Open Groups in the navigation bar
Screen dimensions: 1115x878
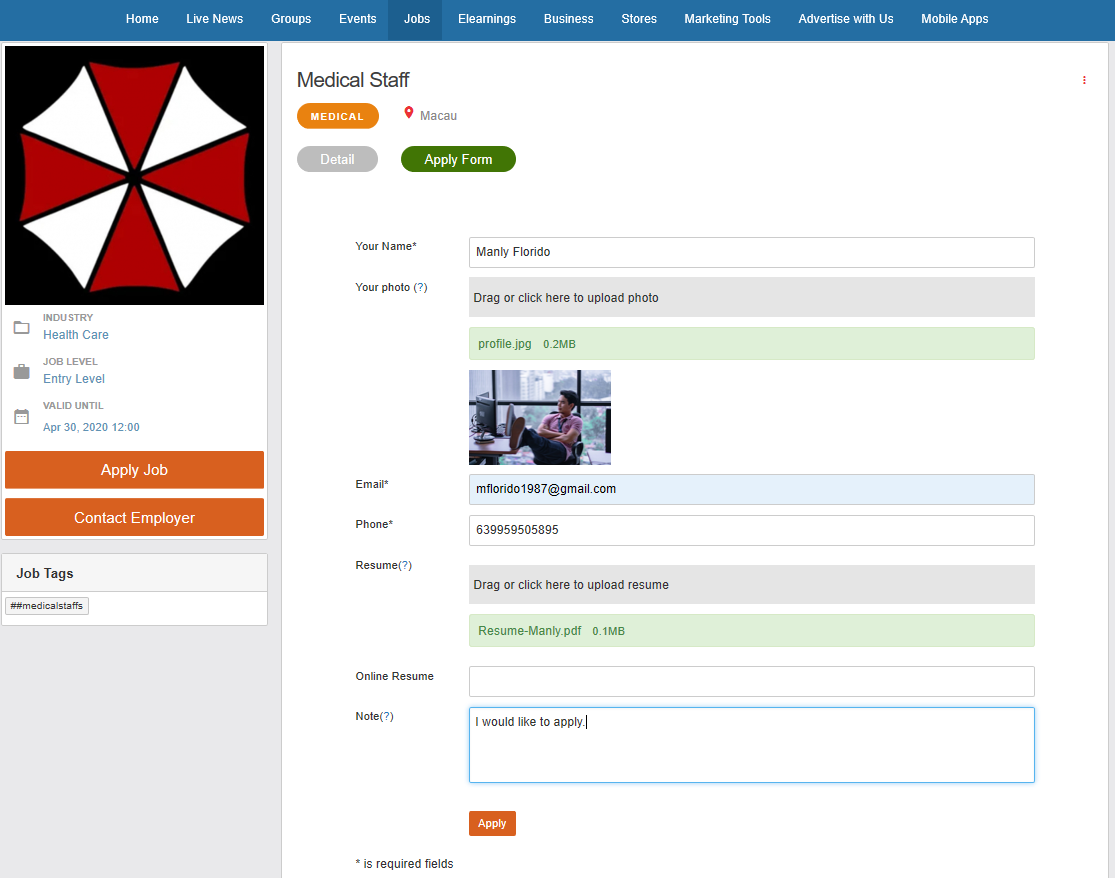(291, 19)
